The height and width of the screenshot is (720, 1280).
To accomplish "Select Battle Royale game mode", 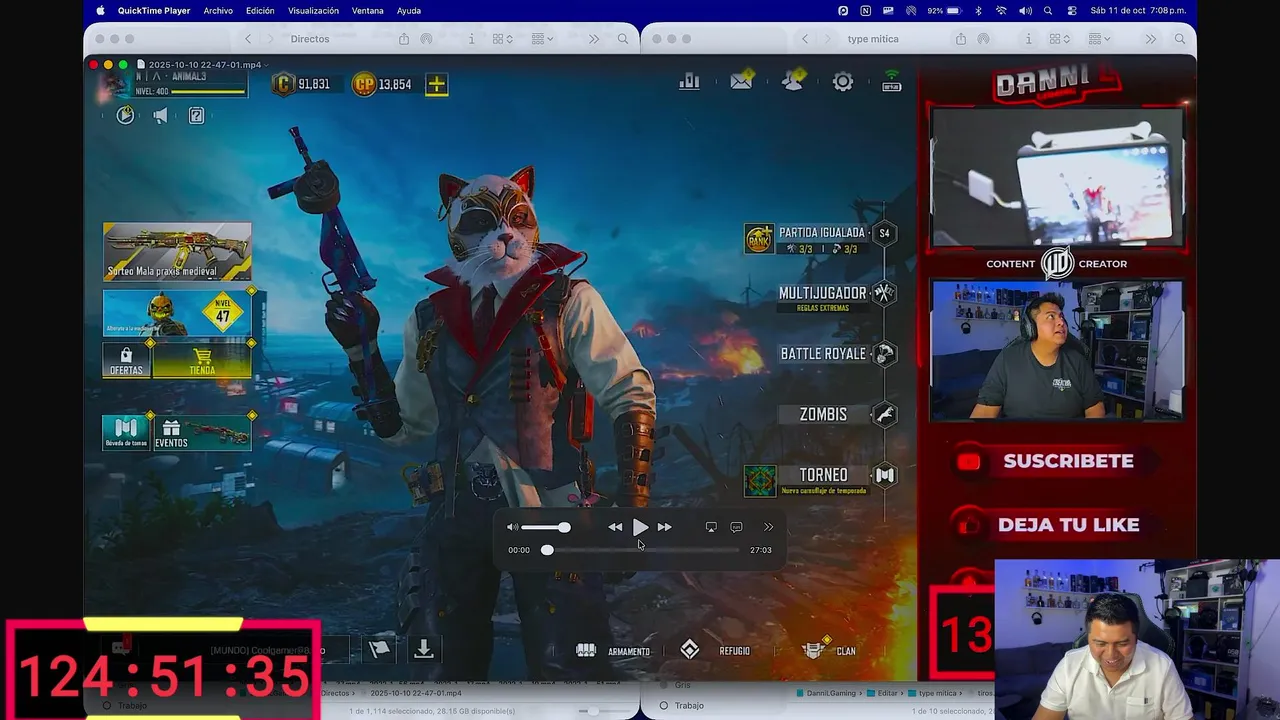I will point(838,354).
